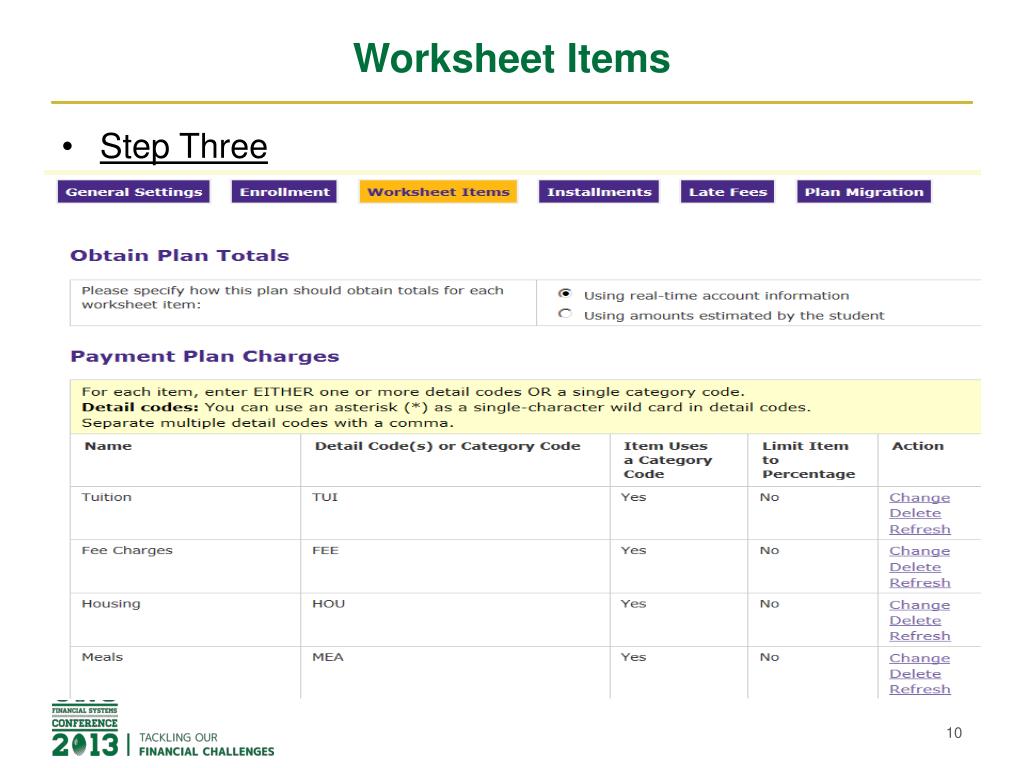Click the FEE detail code cell
This screenshot has width=1024, height=768.
(x=455, y=566)
